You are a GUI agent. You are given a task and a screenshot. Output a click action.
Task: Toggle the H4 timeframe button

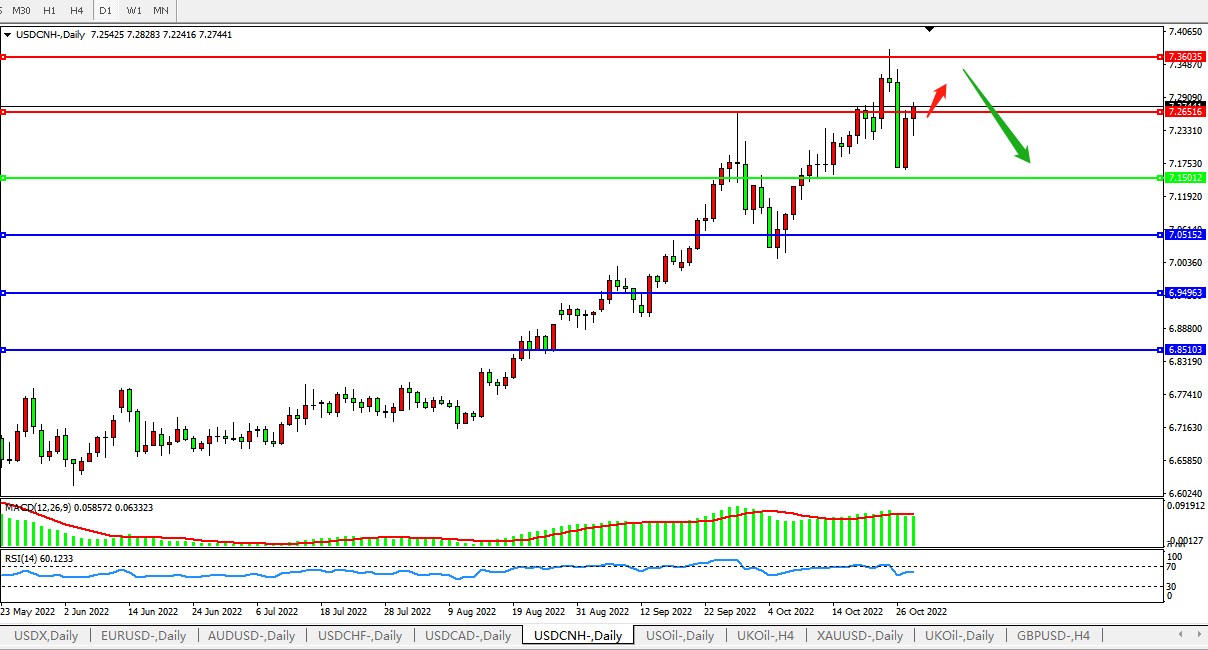77,10
